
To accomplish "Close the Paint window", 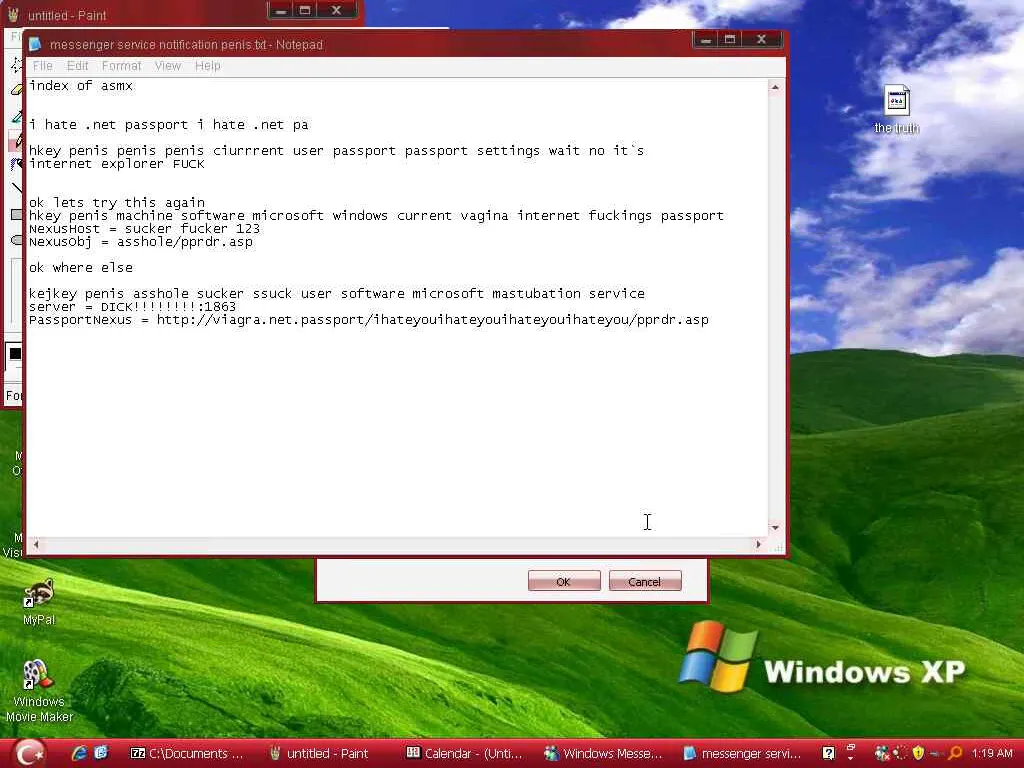I will click(x=336, y=10).
